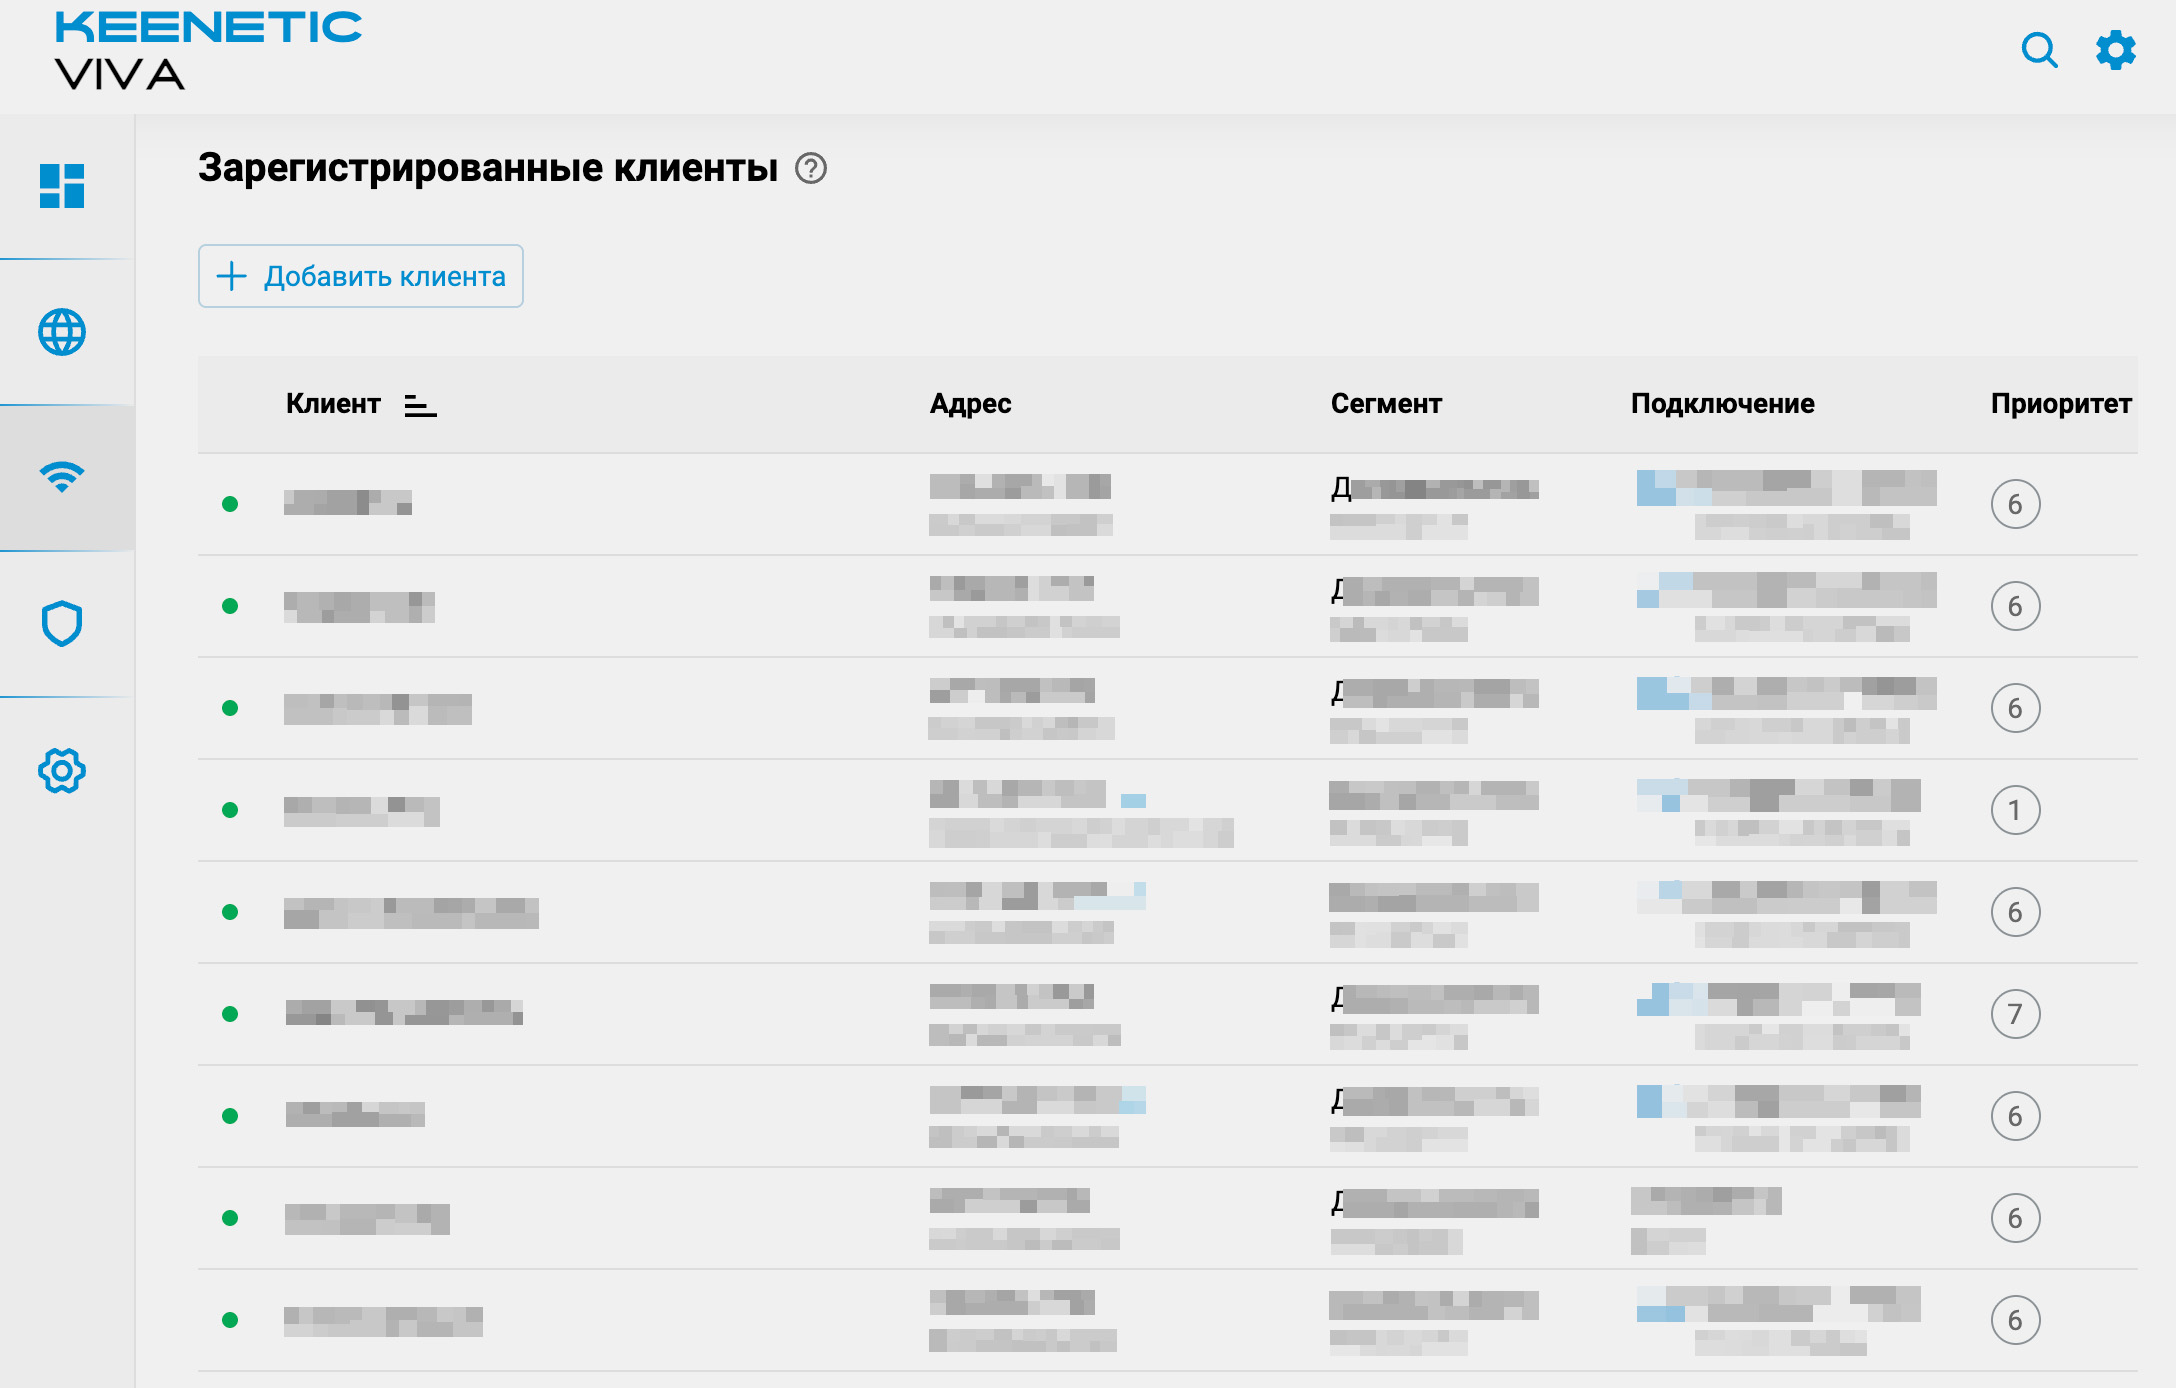Click priority badge showing 7
This screenshot has width=2176, height=1388.
pos(2015,1014)
